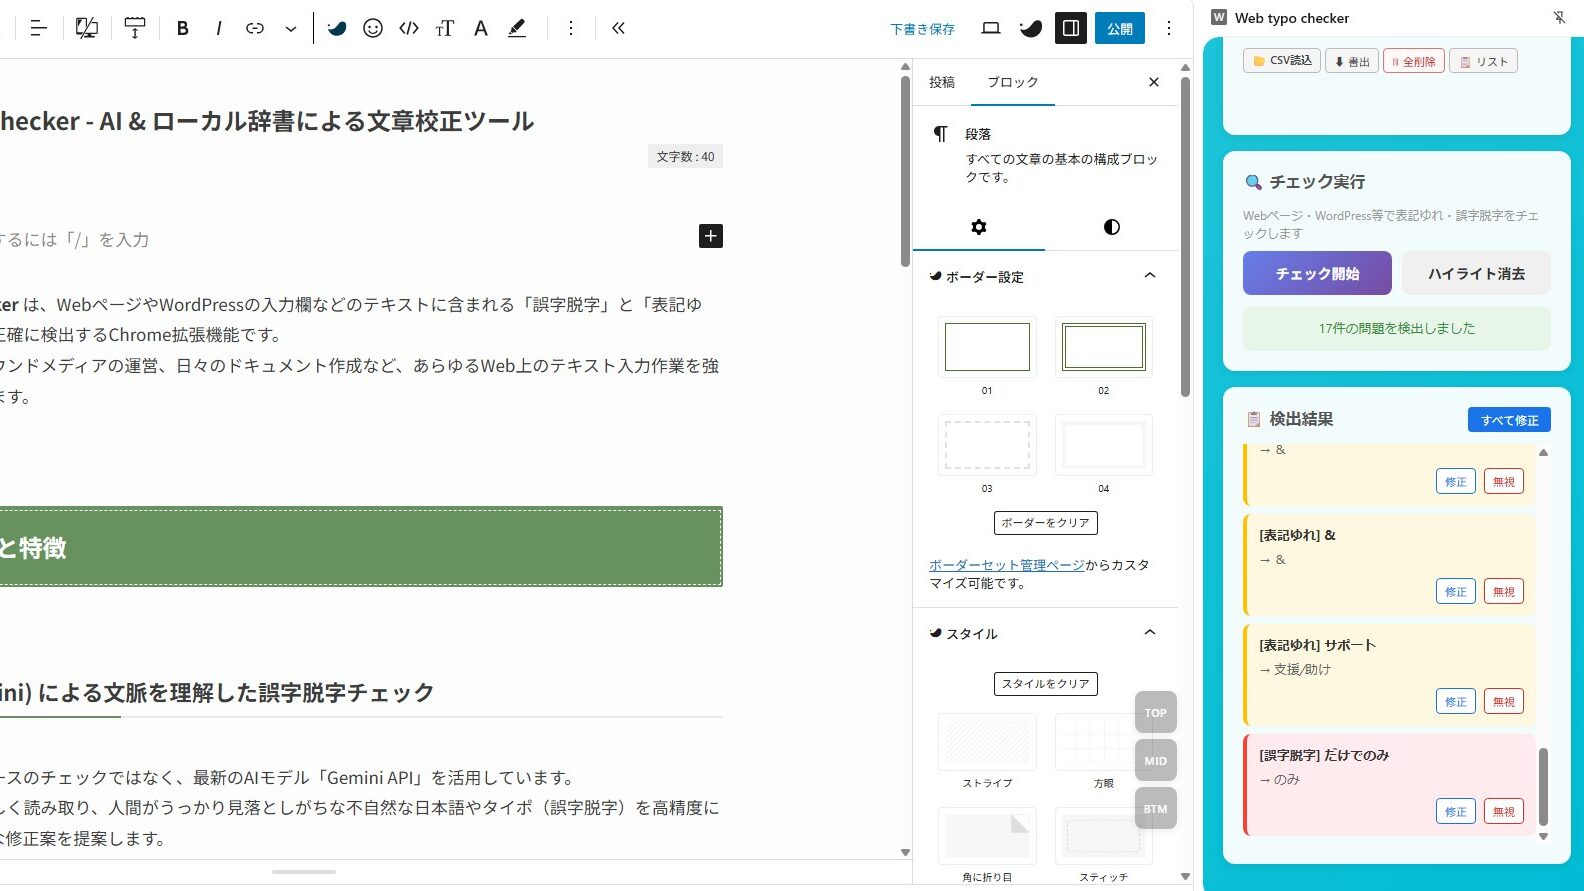This screenshot has width=1584, height=891.
Task: Click the inline code icon
Action: coord(409,28)
